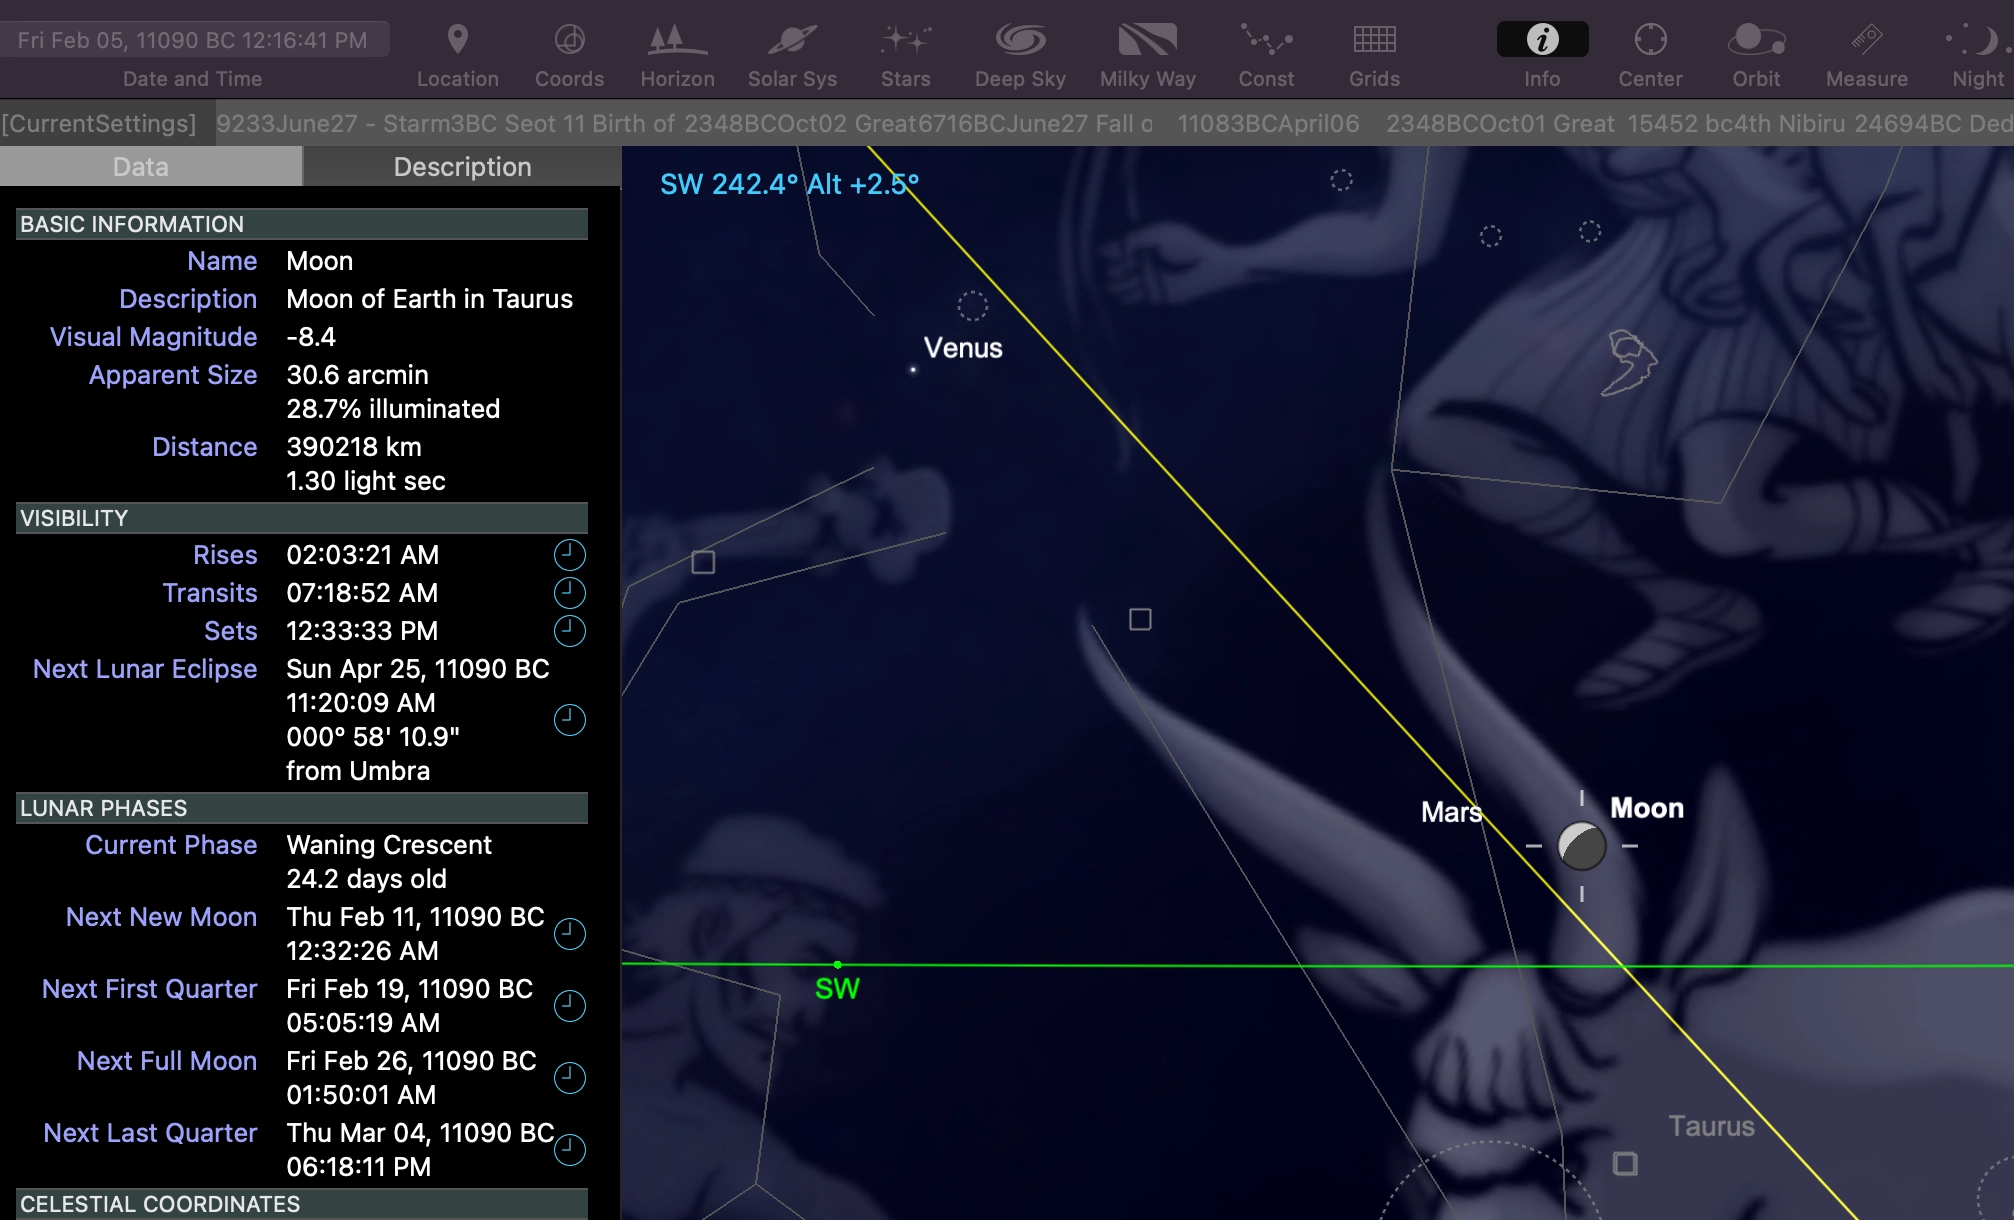Click the Venus dot in the sky
The image size is (2014, 1220).
(x=913, y=369)
